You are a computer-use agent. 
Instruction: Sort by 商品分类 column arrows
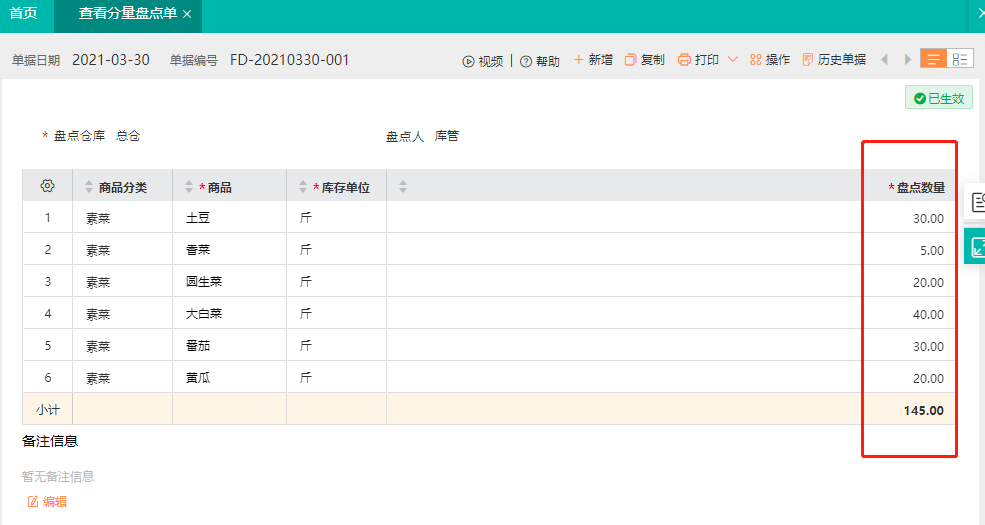pos(89,187)
